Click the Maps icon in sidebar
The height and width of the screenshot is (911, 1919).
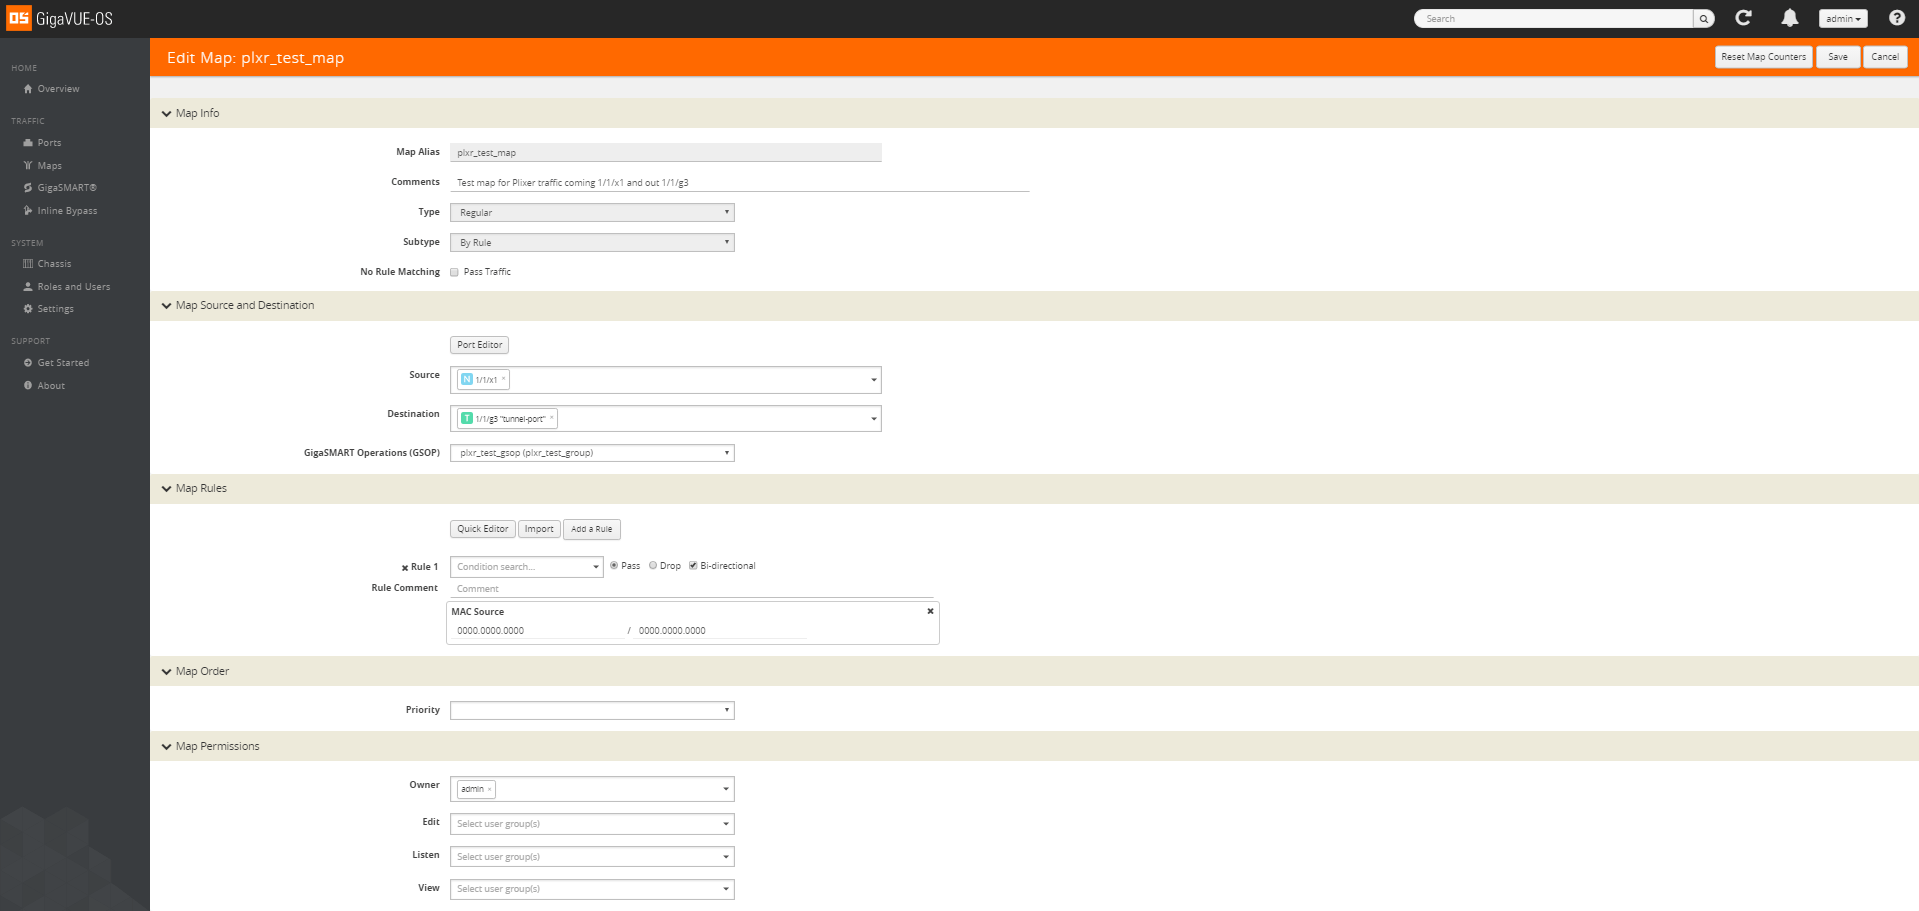pyautogui.click(x=28, y=166)
